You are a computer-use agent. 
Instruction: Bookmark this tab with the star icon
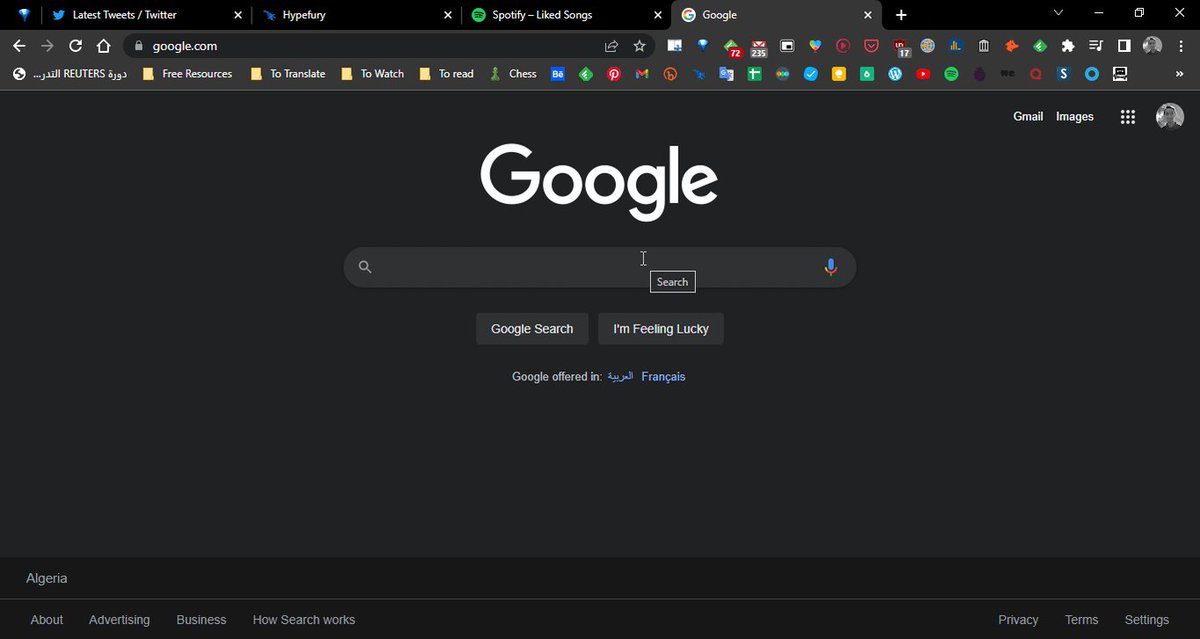click(x=639, y=46)
